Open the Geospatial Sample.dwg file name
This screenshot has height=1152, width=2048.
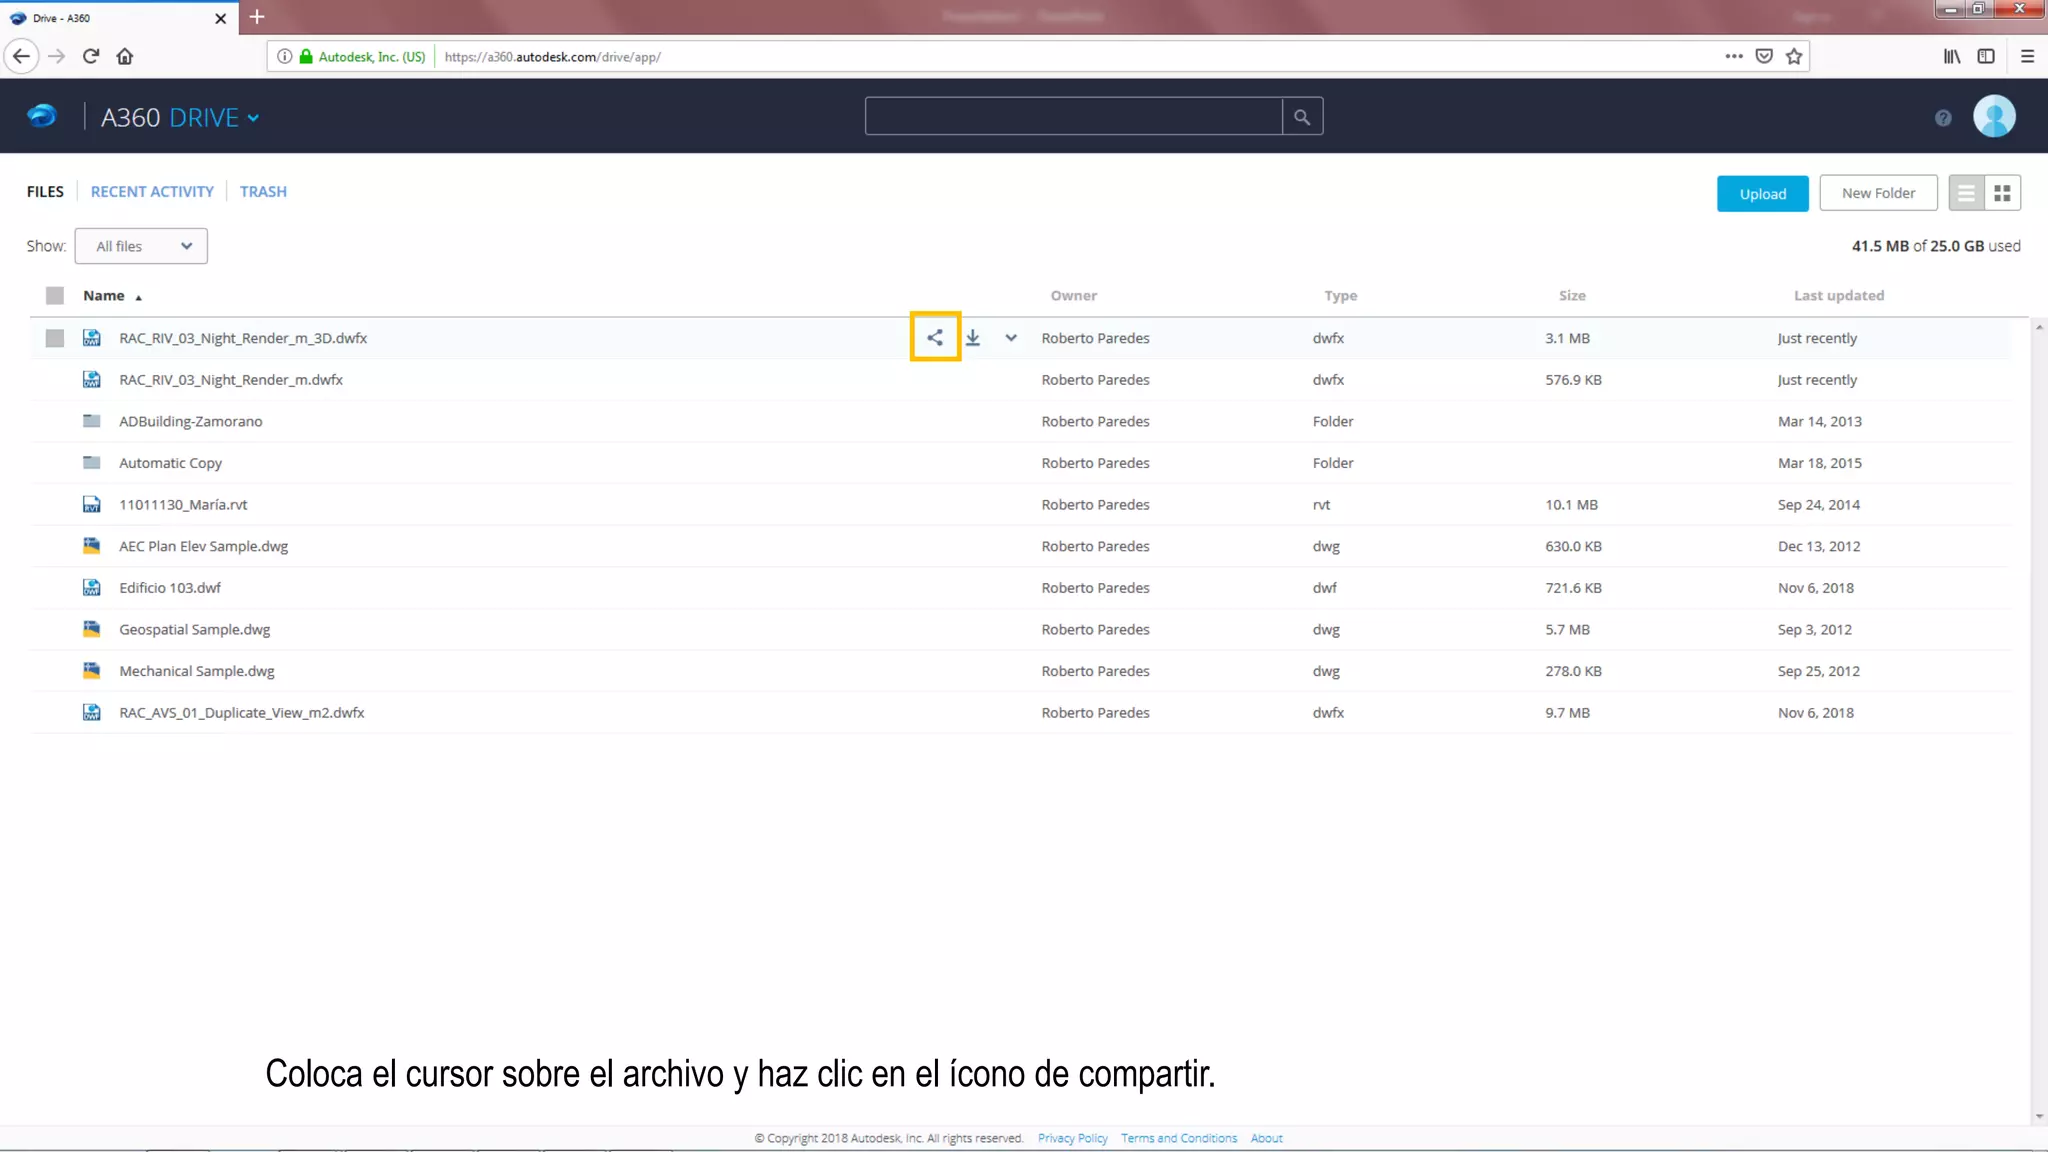point(194,629)
